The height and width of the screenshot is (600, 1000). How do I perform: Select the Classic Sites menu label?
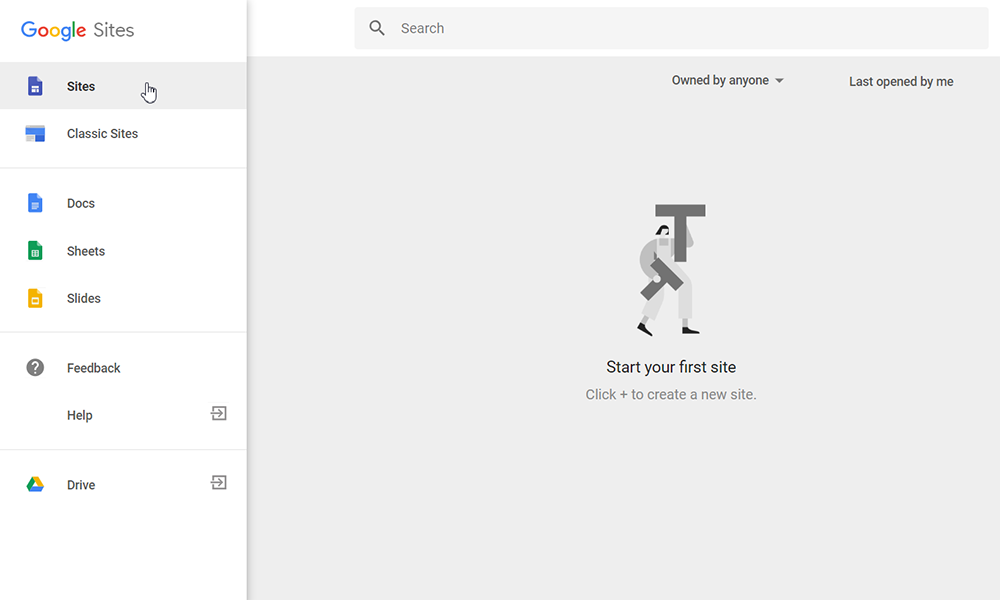pyautogui.click(x=102, y=134)
